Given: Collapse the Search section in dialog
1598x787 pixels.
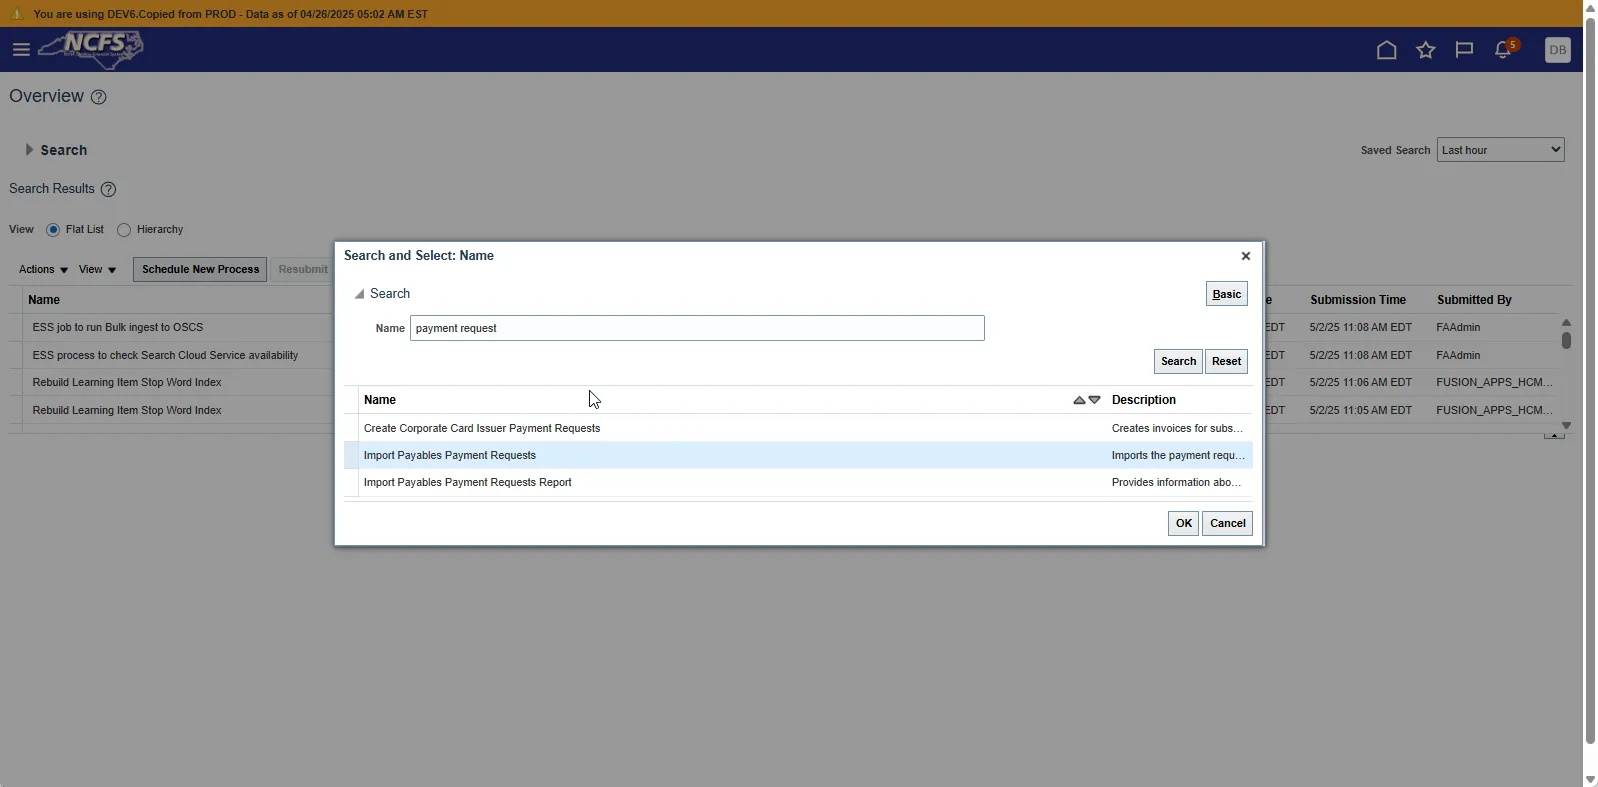Looking at the screenshot, I should (x=359, y=294).
